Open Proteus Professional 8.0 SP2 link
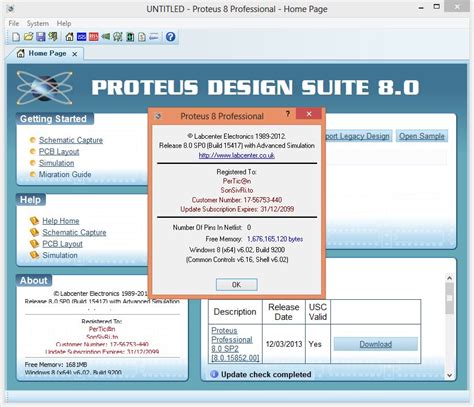 [235, 344]
